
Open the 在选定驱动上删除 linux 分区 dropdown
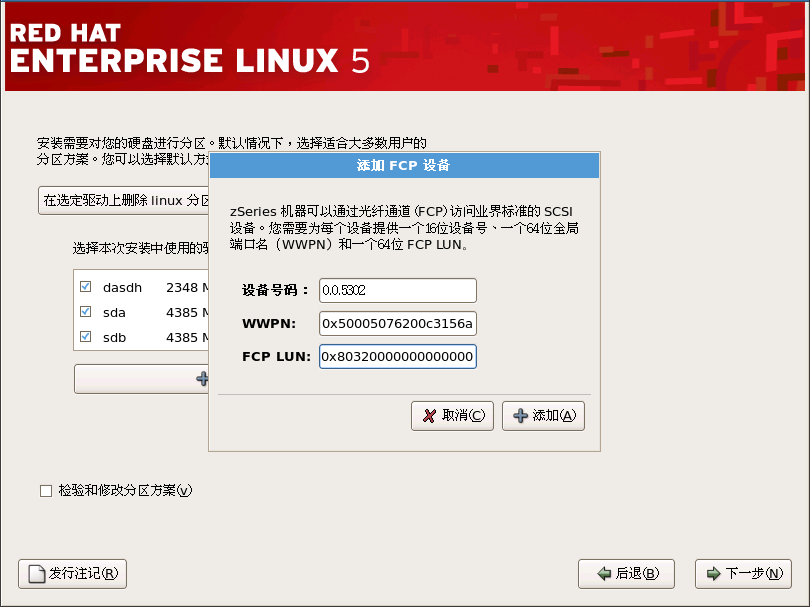click(123, 200)
